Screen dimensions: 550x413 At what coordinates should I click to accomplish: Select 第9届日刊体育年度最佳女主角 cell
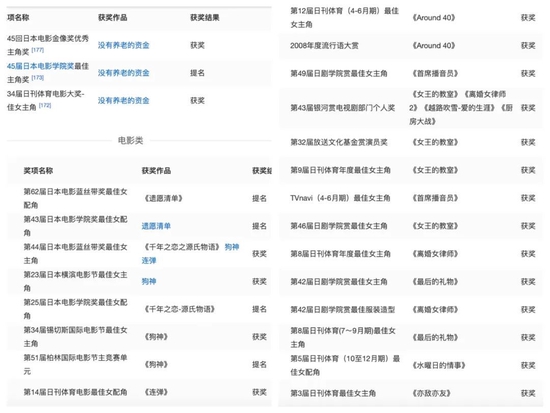point(340,170)
